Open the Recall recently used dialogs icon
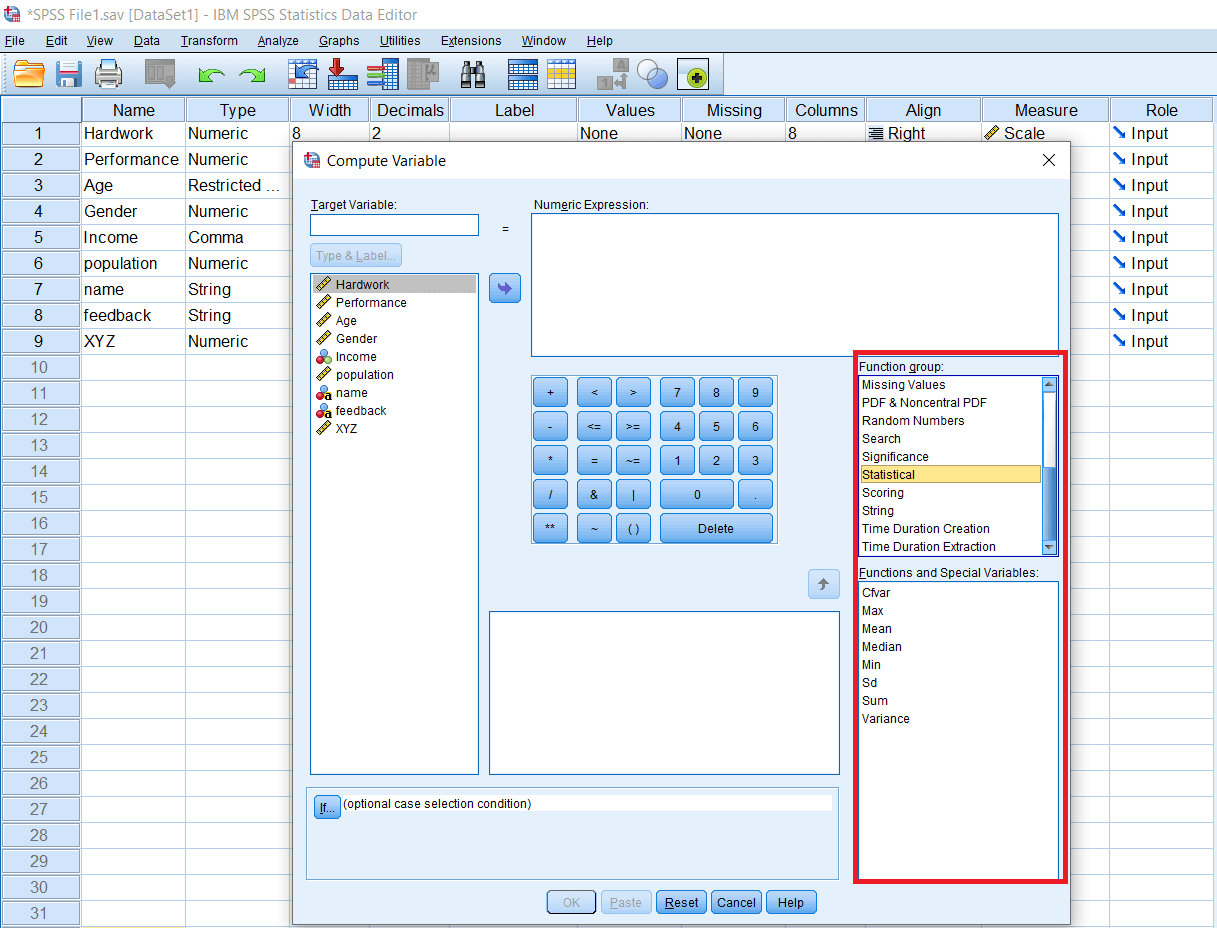 159,74
